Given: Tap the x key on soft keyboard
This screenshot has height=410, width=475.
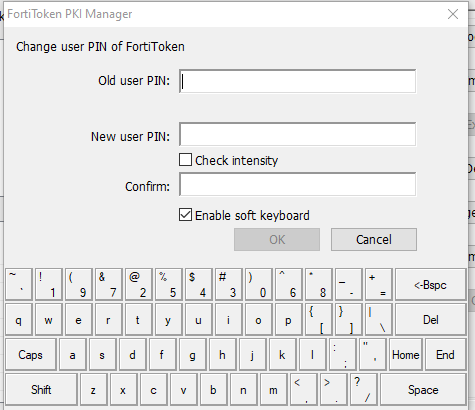Looking at the screenshot, I should click(124, 389).
